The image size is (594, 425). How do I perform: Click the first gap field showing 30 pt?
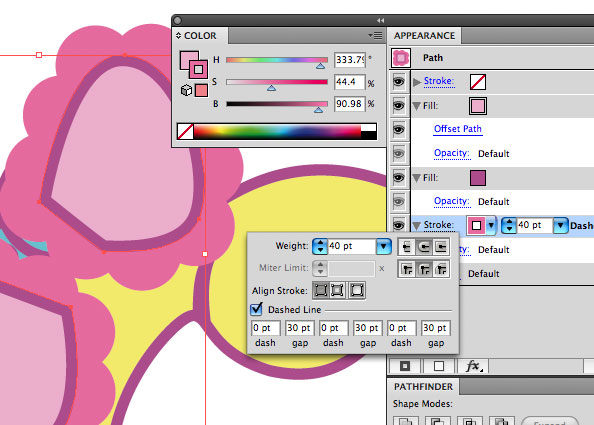coord(300,328)
